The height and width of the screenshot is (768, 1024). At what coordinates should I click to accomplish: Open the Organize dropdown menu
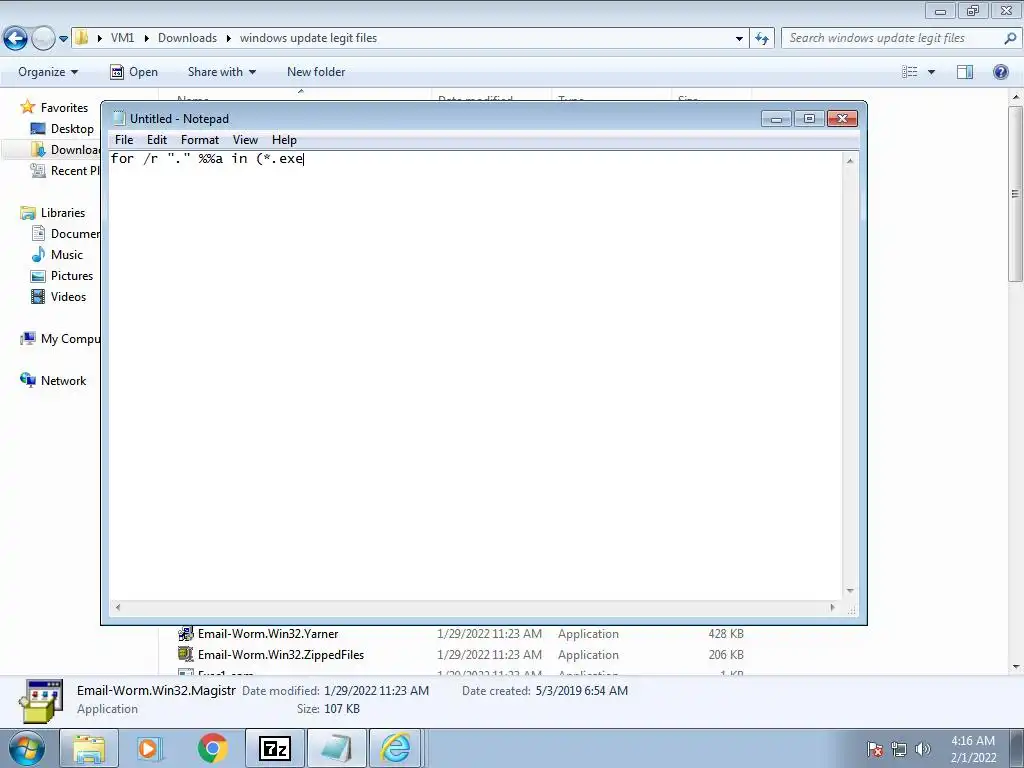coord(48,72)
